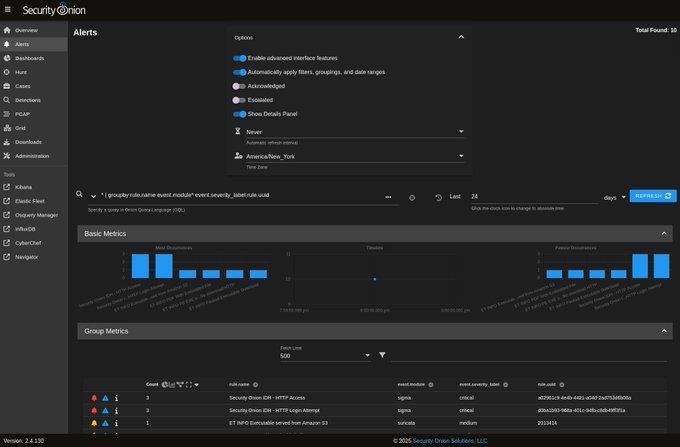Click the clock icon to use absolute time

point(438,197)
